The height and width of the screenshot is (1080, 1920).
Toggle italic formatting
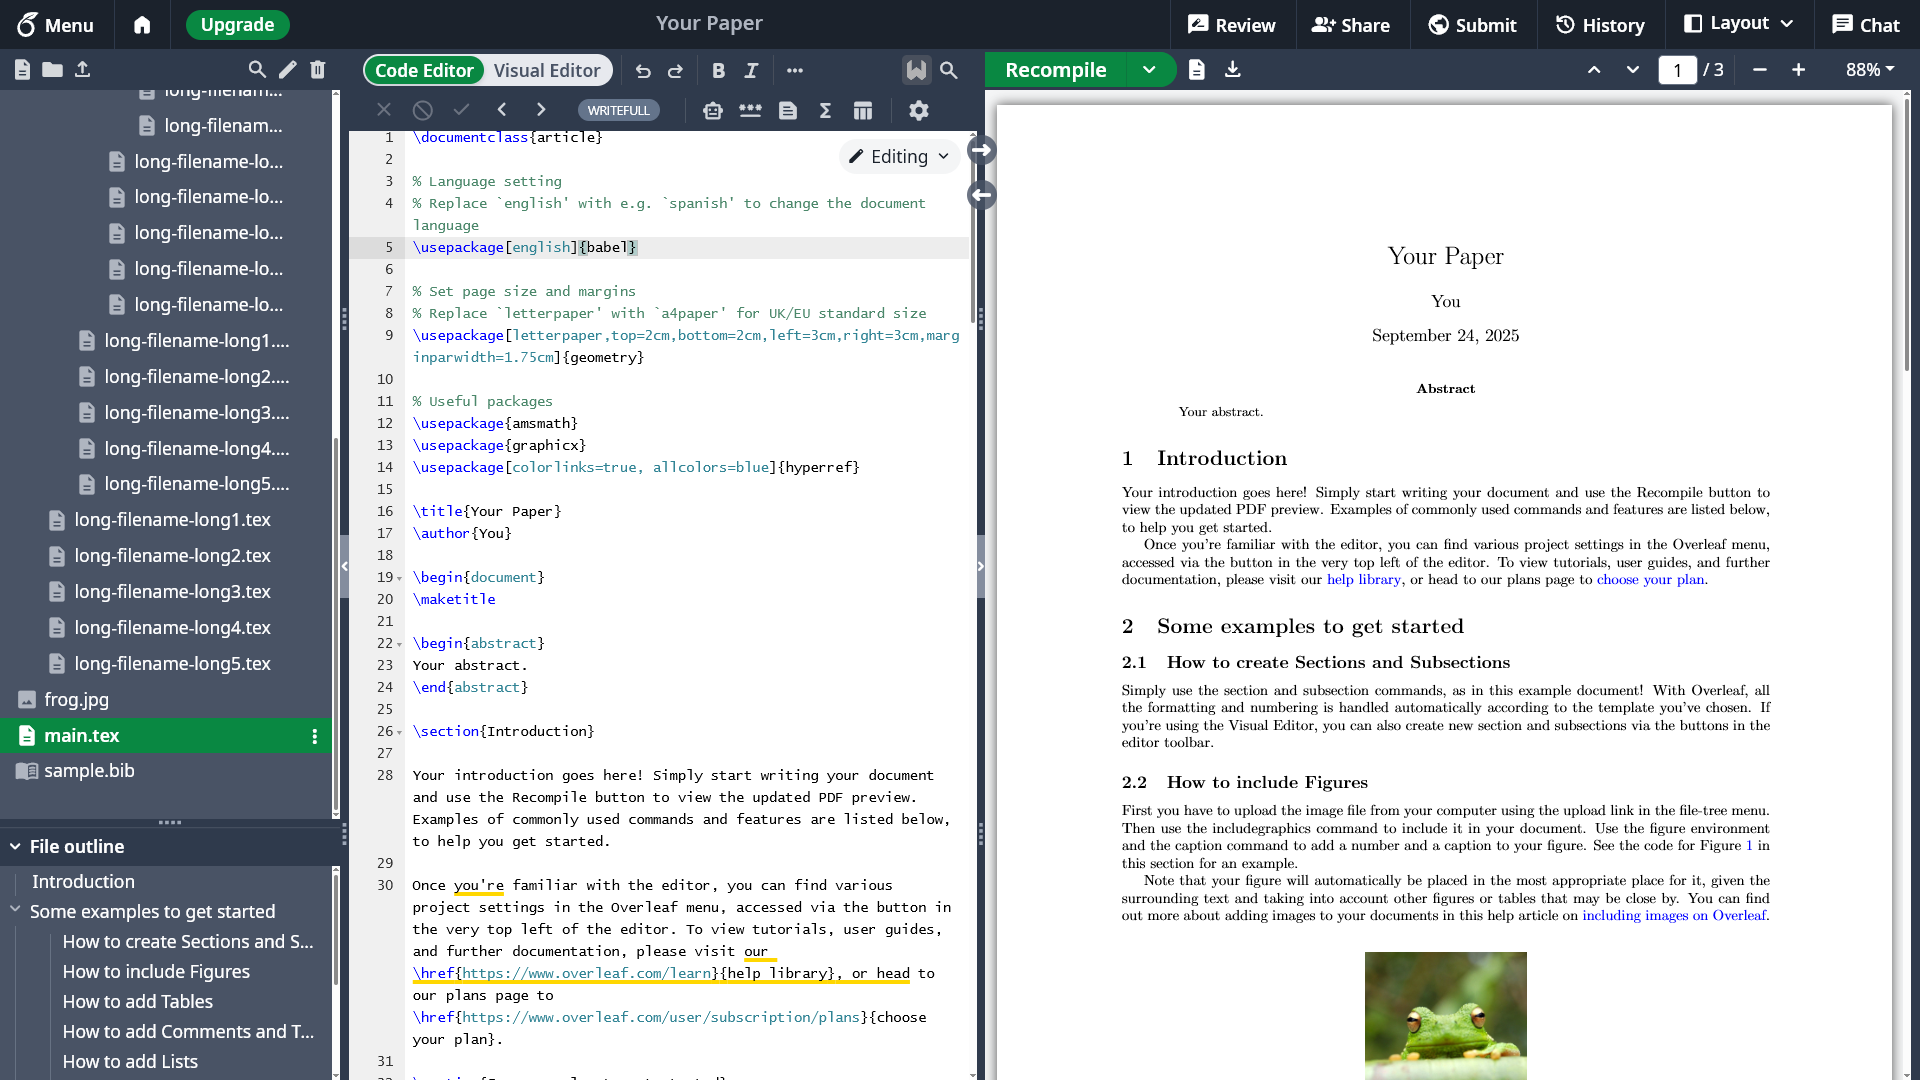(x=751, y=71)
